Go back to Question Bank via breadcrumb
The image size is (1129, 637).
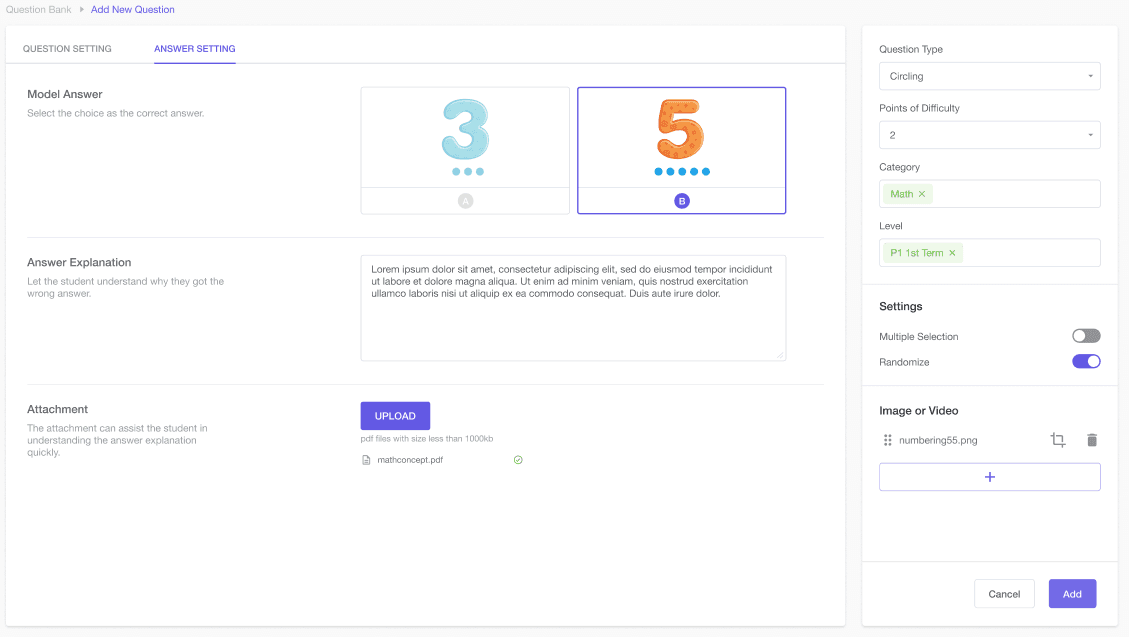click(x=41, y=9)
